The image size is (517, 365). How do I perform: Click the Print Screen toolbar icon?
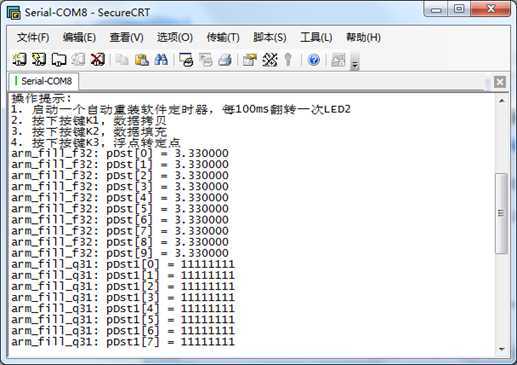pyautogui.click(x=186, y=60)
